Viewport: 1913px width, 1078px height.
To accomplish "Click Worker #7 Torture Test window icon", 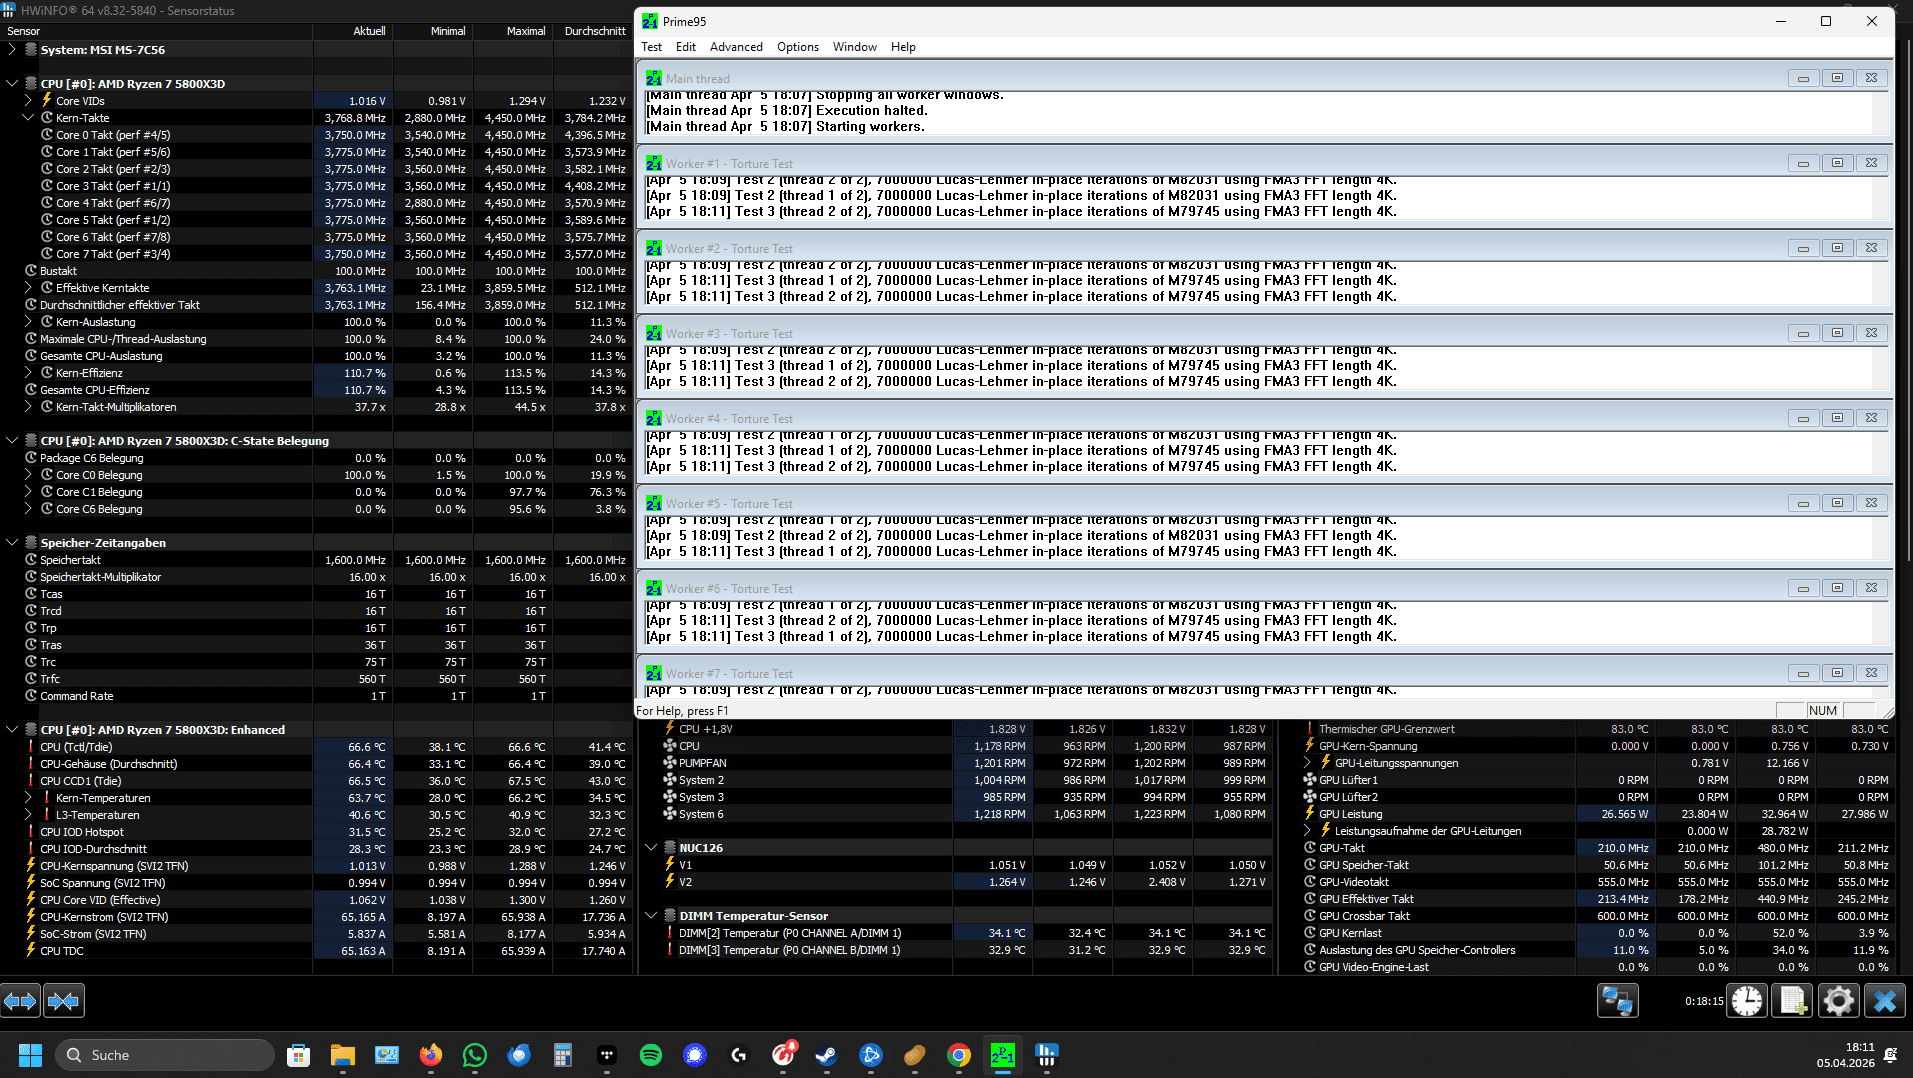I will point(654,673).
